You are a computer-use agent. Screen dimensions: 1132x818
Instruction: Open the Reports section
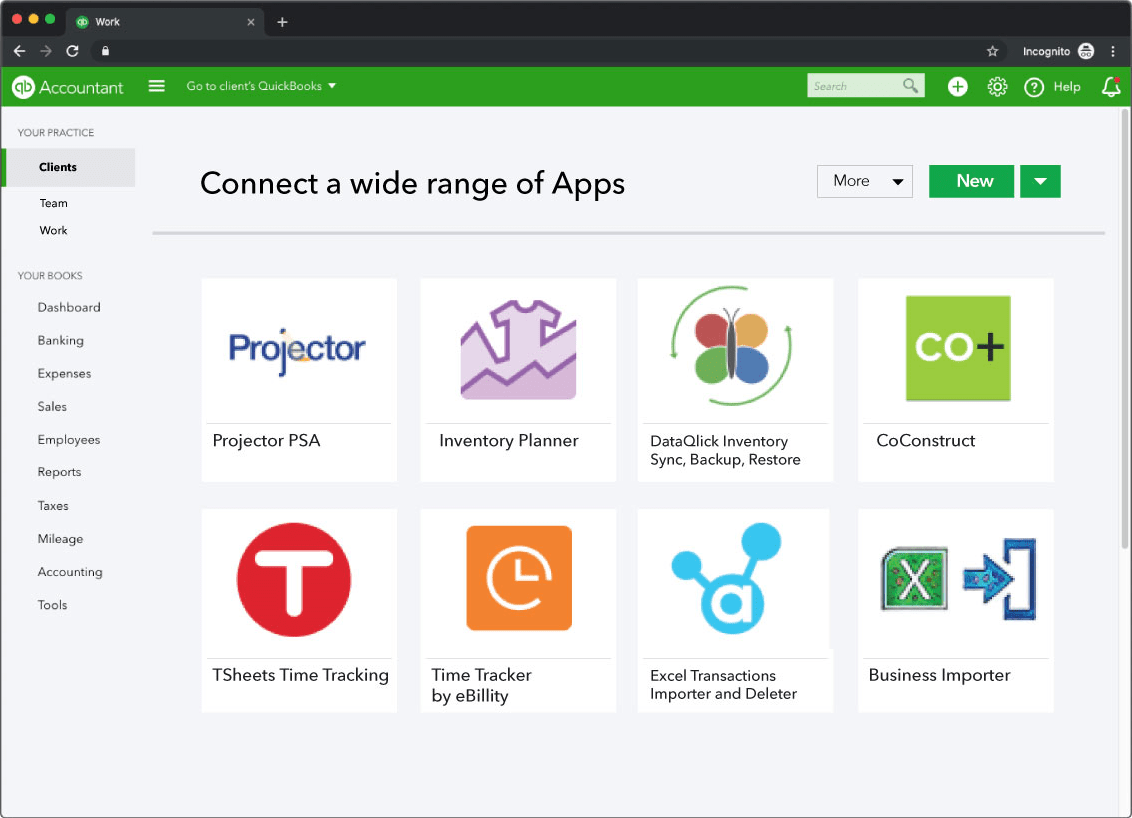coord(59,472)
